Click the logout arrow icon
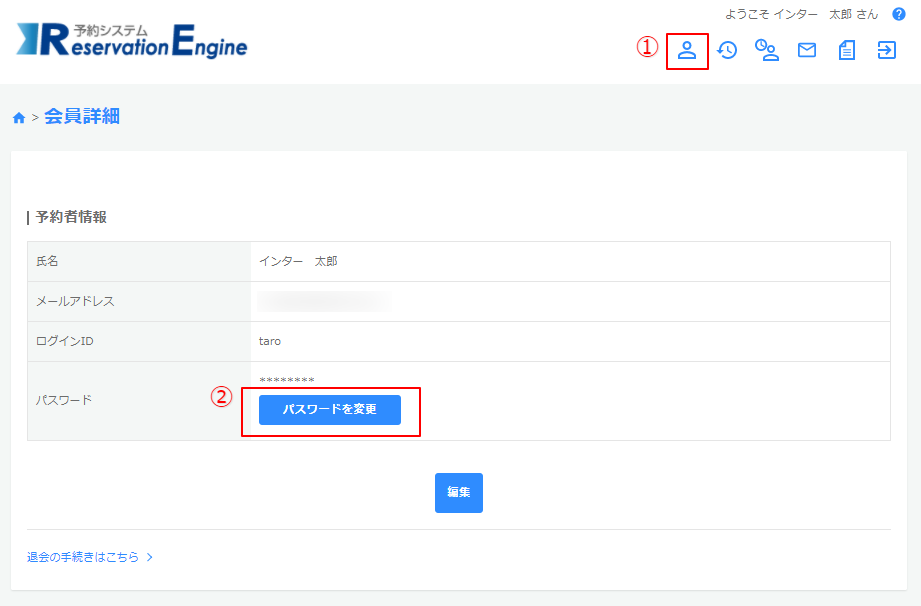Image resolution: width=921 pixels, height=606 pixels. tap(887, 50)
